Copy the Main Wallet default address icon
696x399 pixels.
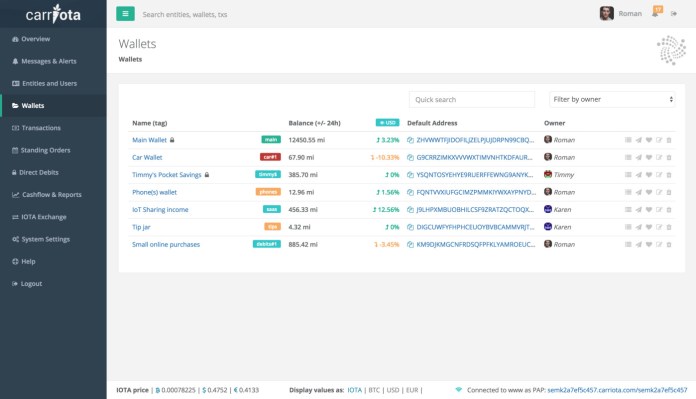[x=410, y=140]
